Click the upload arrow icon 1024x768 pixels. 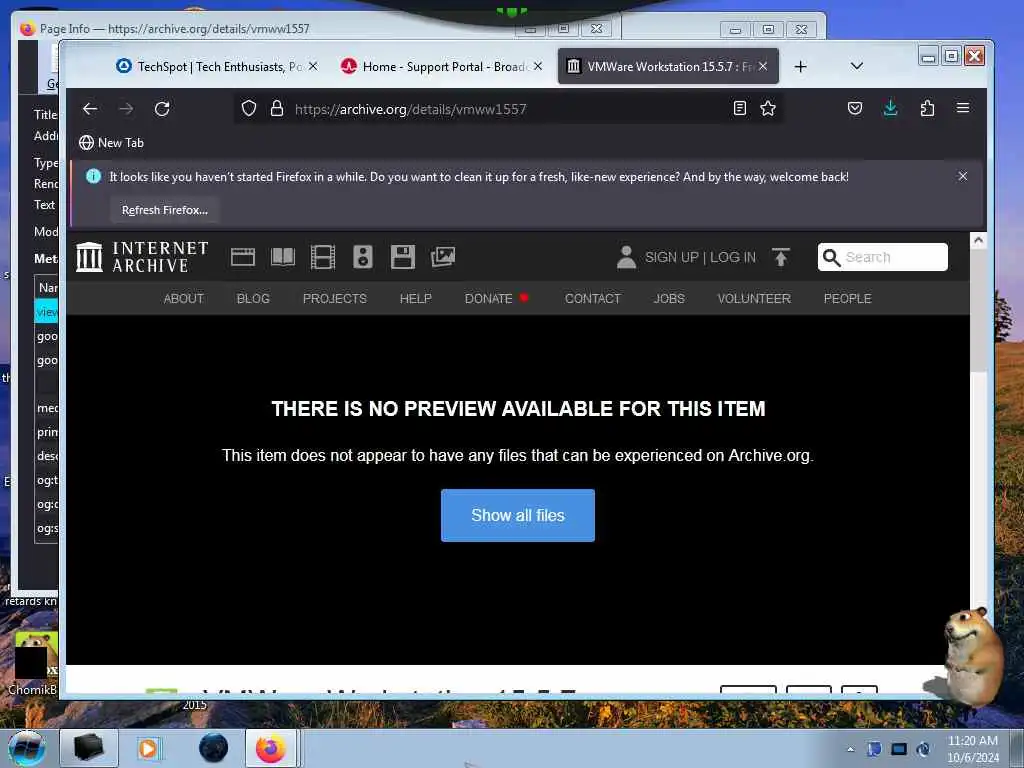pos(780,257)
